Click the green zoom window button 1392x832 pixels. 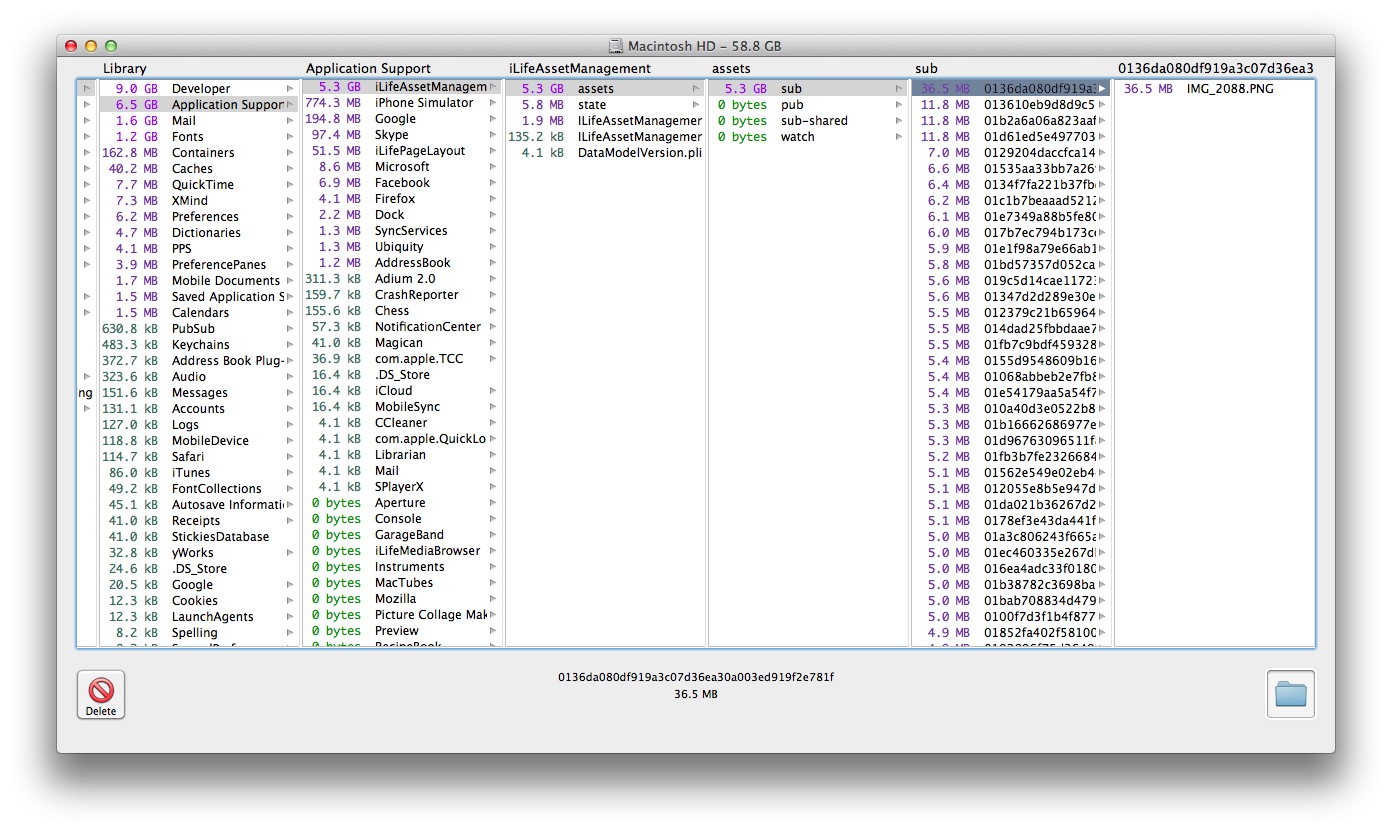click(x=111, y=46)
